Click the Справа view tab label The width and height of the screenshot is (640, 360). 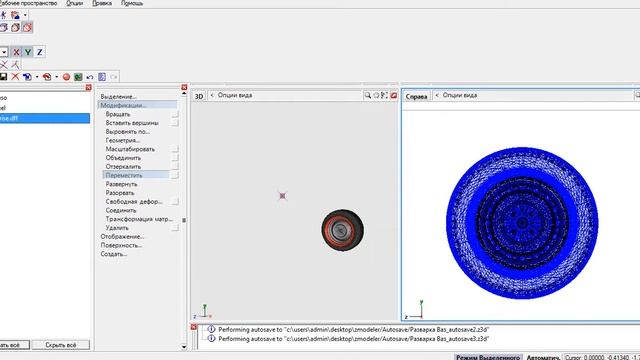[x=416, y=96]
